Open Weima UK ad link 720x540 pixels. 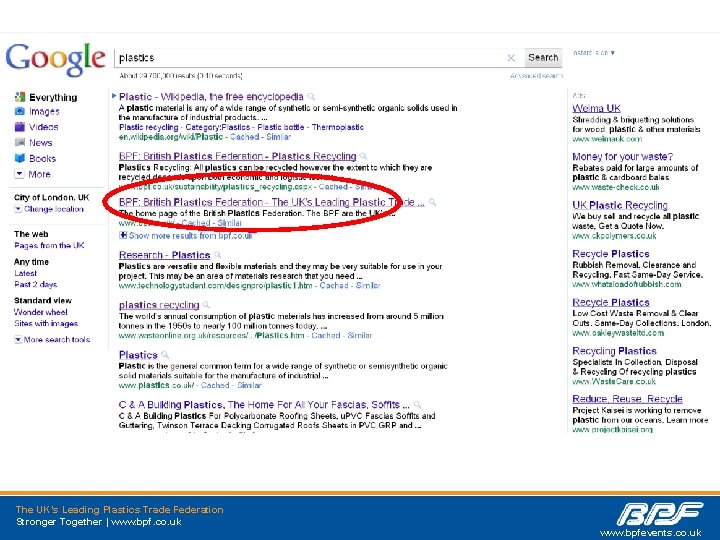tap(596, 108)
